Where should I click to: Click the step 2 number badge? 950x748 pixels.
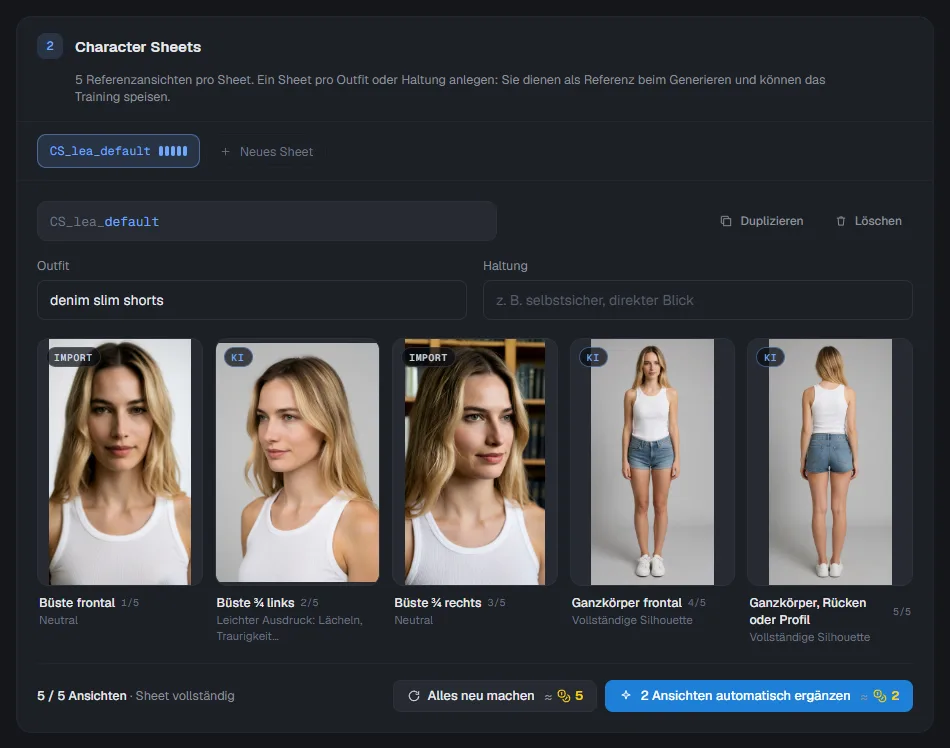(50, 46)
